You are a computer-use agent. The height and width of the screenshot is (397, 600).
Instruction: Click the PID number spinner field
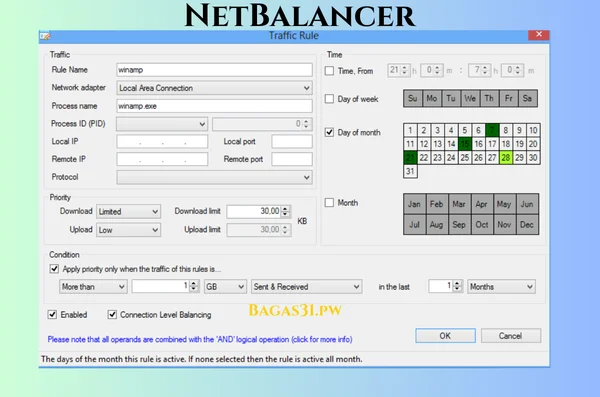[262, 124]
